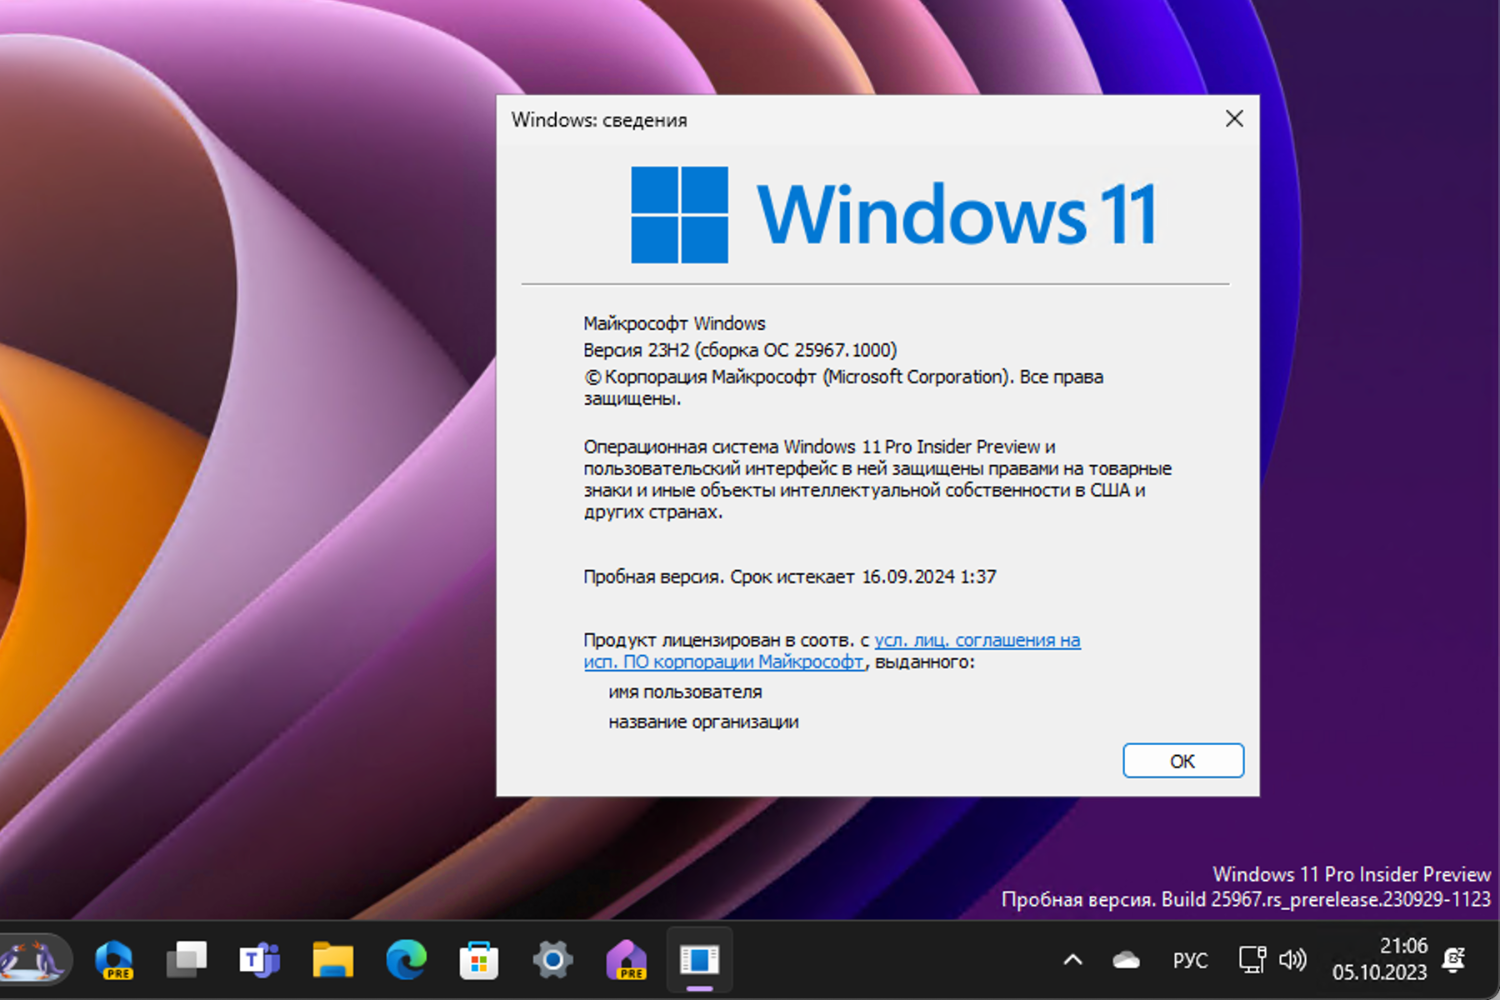Switch keyboard language from РУС
Viewport: 1500px width, 1000px height.
(x=1190, y=959)
